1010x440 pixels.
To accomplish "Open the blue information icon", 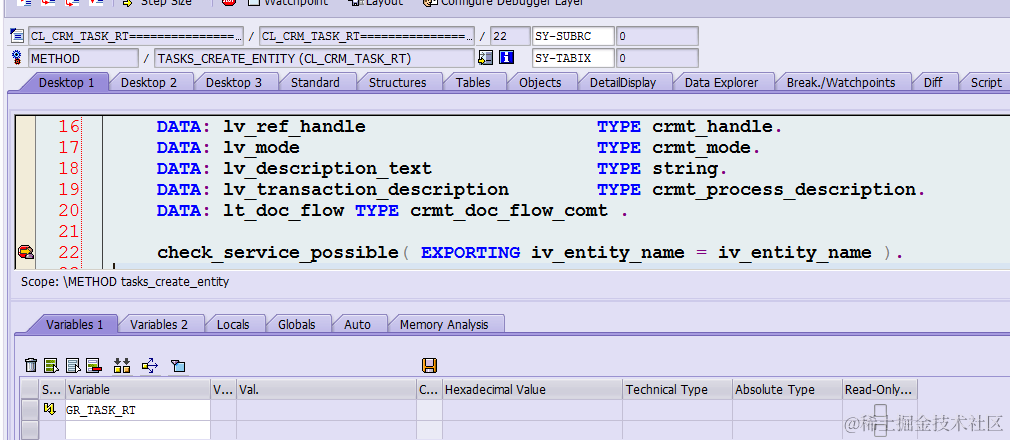I will pyautogui.click(x=506, y=58).
